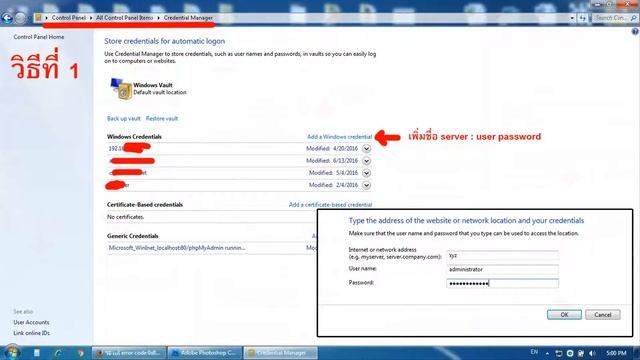Open the Internet Explorer taskbar icon
Screen dimensions: 640x360
point(58,353)
